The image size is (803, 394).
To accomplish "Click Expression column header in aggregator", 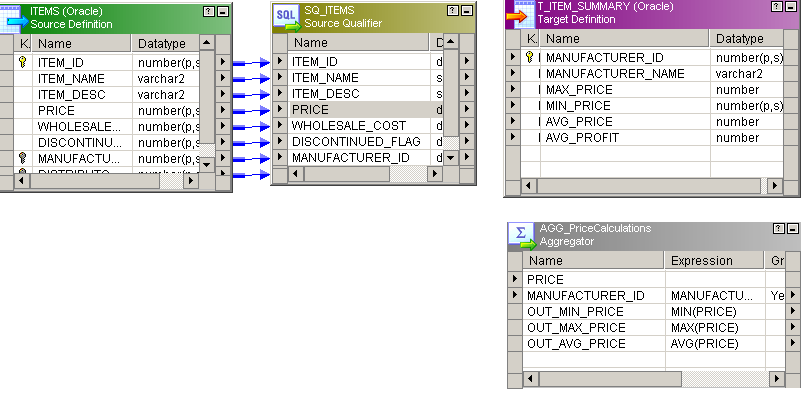I will pos(714,260).
